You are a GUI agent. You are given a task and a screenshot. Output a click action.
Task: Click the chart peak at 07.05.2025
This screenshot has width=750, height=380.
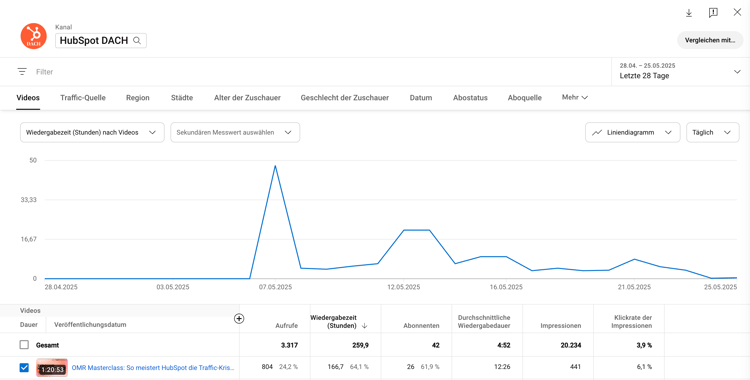275,166
